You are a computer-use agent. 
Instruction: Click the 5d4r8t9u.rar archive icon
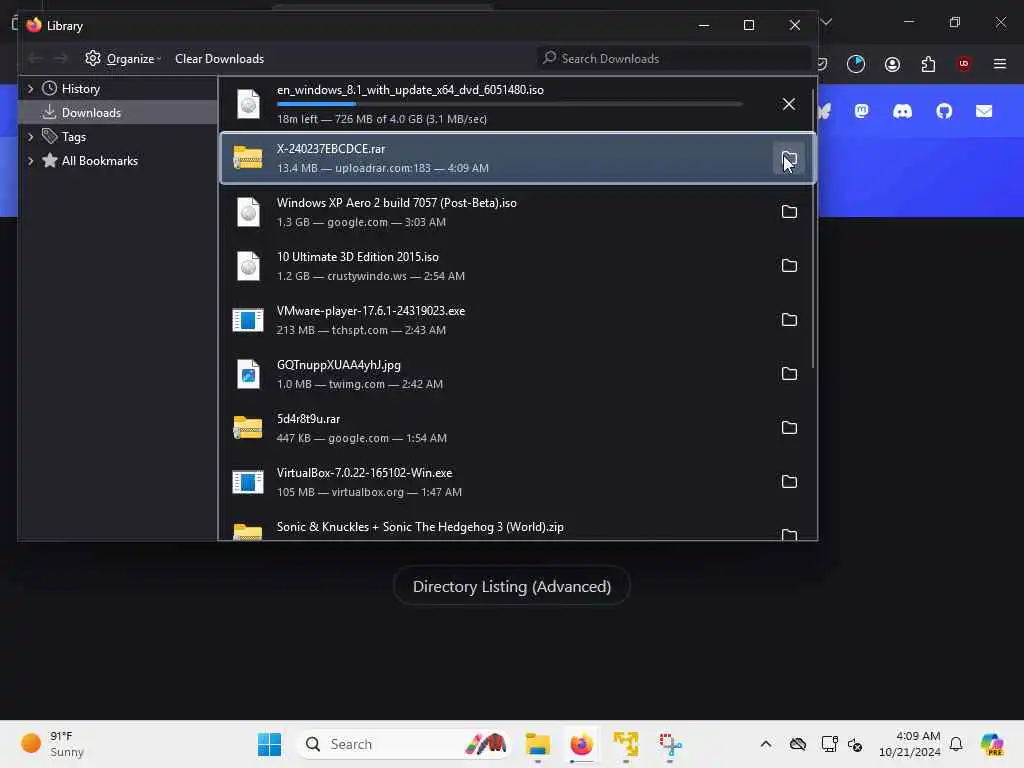coord(248,428)
